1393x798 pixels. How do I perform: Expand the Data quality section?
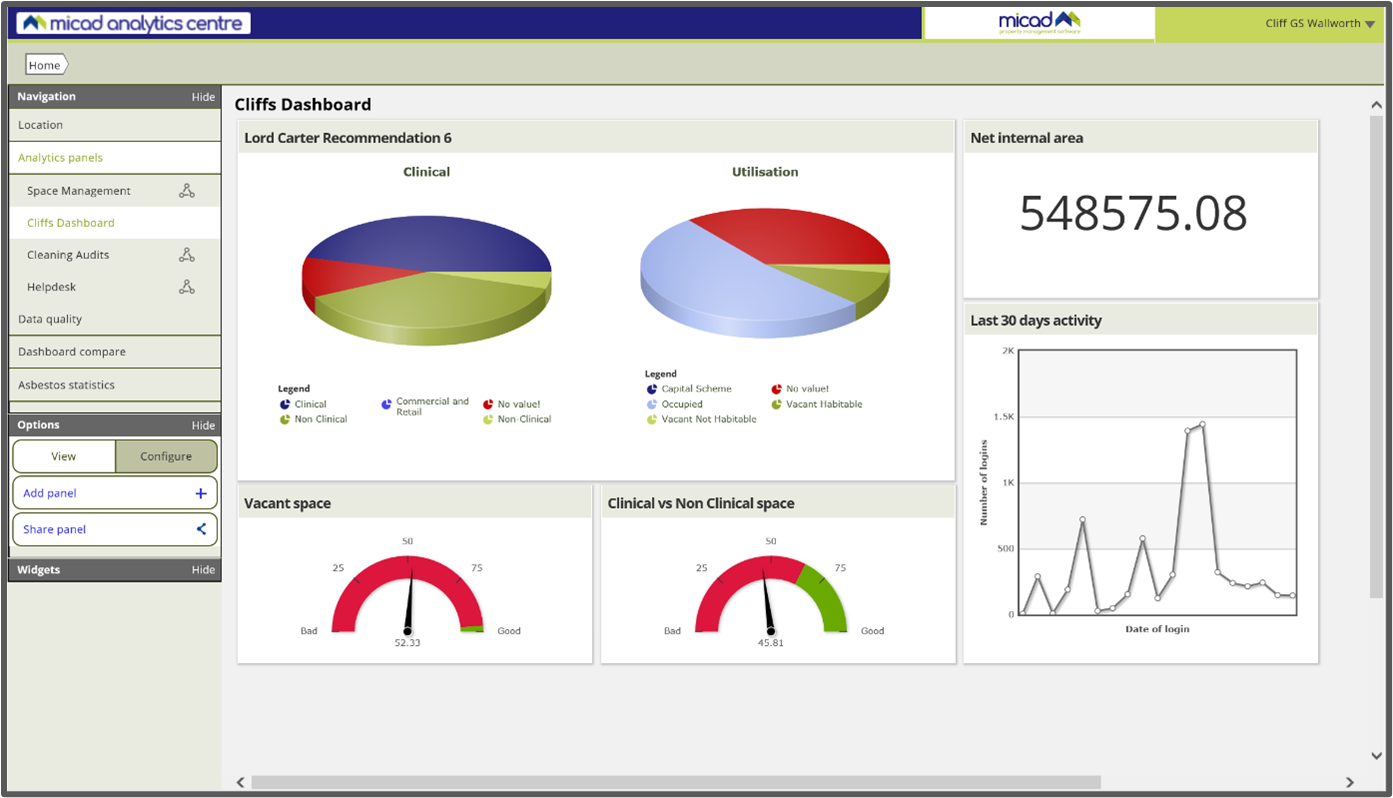coord(50,318)
